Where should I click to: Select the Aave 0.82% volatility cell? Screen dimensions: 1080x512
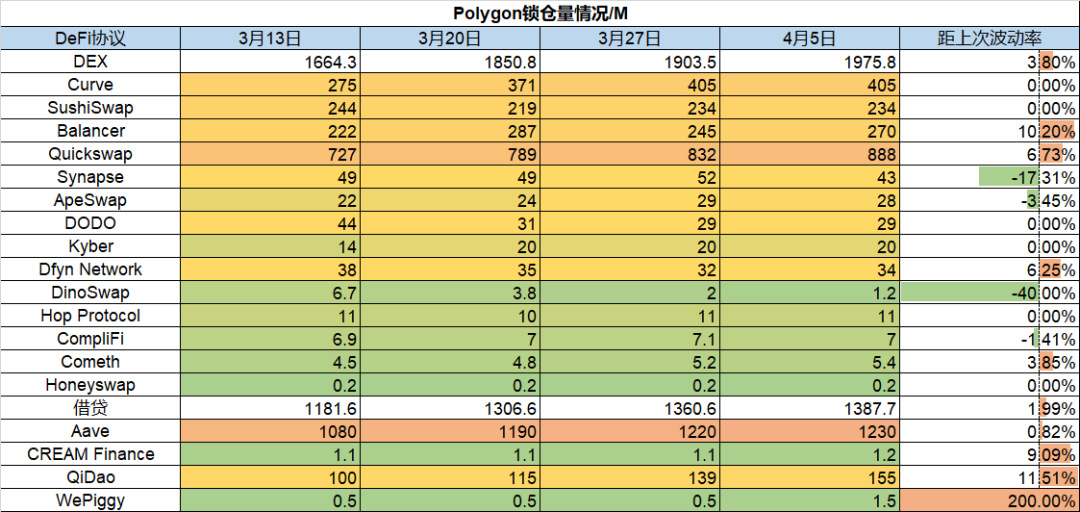tap(989, 431)
